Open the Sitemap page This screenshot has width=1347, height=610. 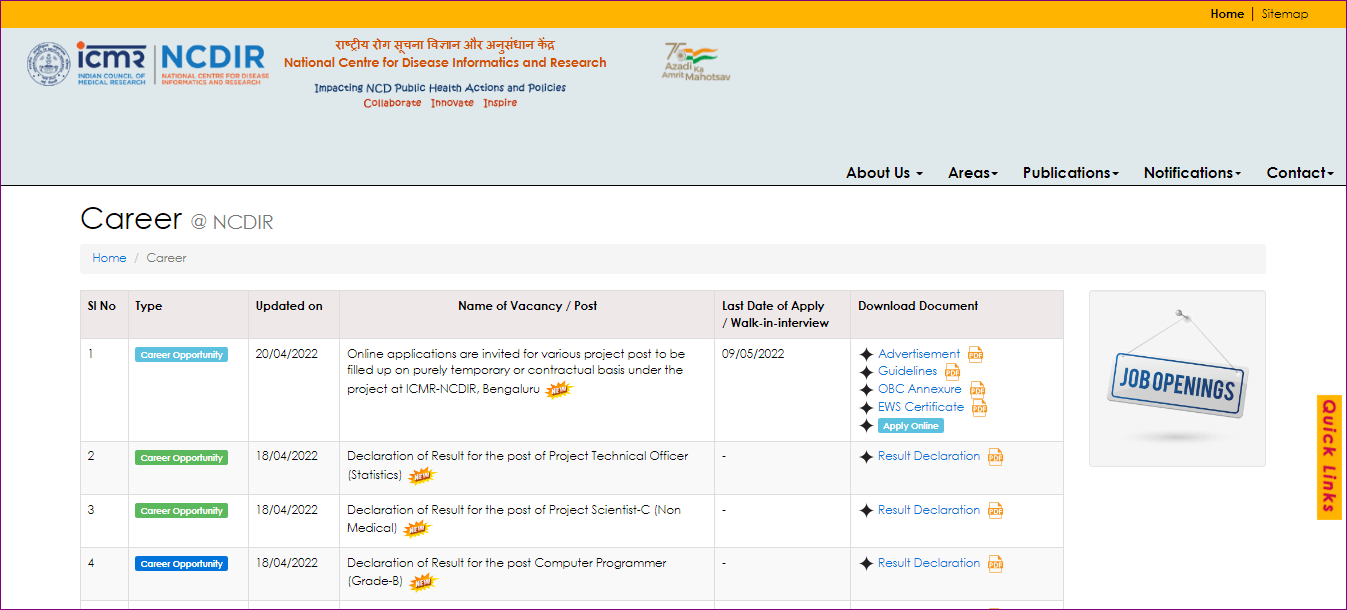(x=1284, y=14)
